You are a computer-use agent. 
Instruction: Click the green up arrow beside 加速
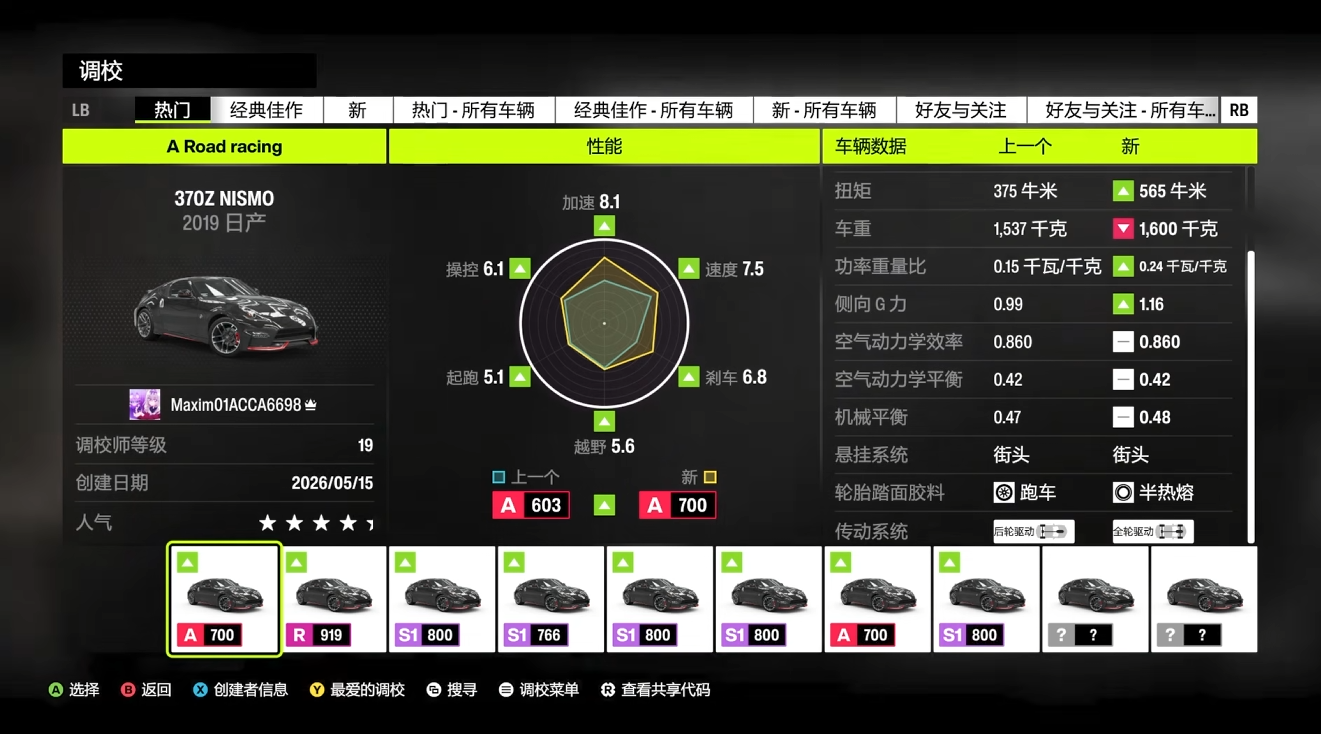coord(604,227)
